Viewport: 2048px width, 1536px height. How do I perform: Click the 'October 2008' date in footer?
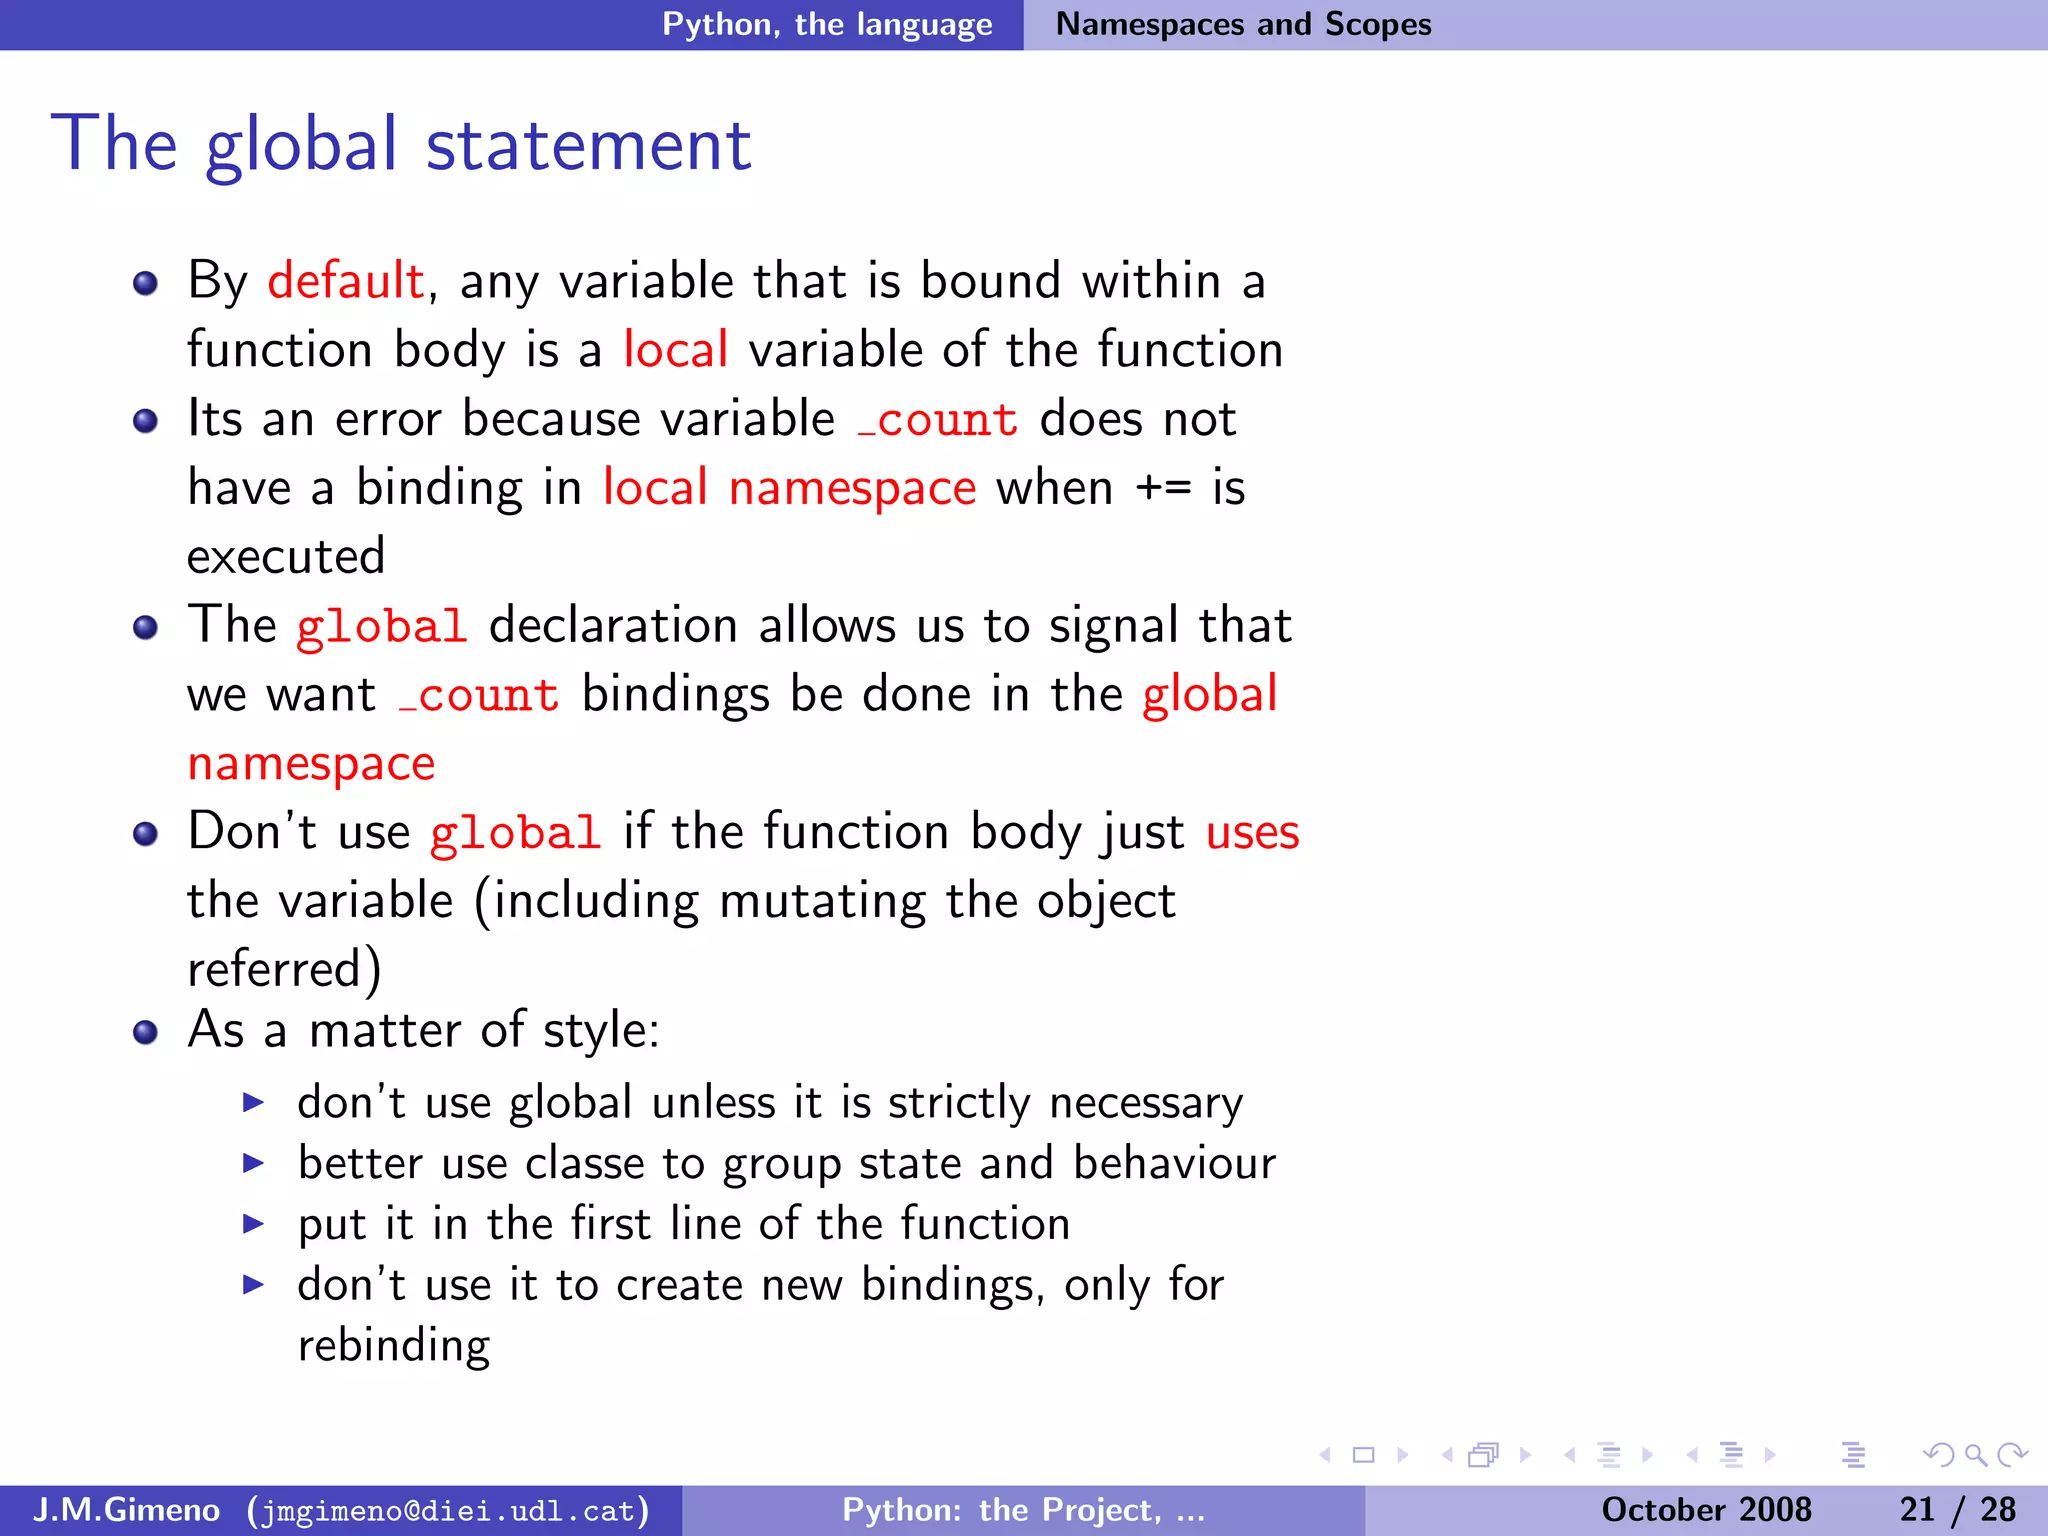click(x=1706, y=1509)
